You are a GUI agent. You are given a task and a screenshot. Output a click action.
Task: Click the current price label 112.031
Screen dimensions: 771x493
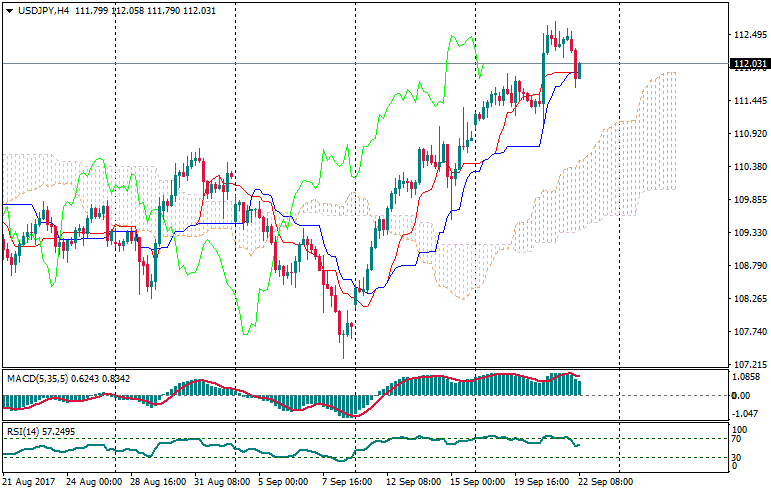pos(749,64)
